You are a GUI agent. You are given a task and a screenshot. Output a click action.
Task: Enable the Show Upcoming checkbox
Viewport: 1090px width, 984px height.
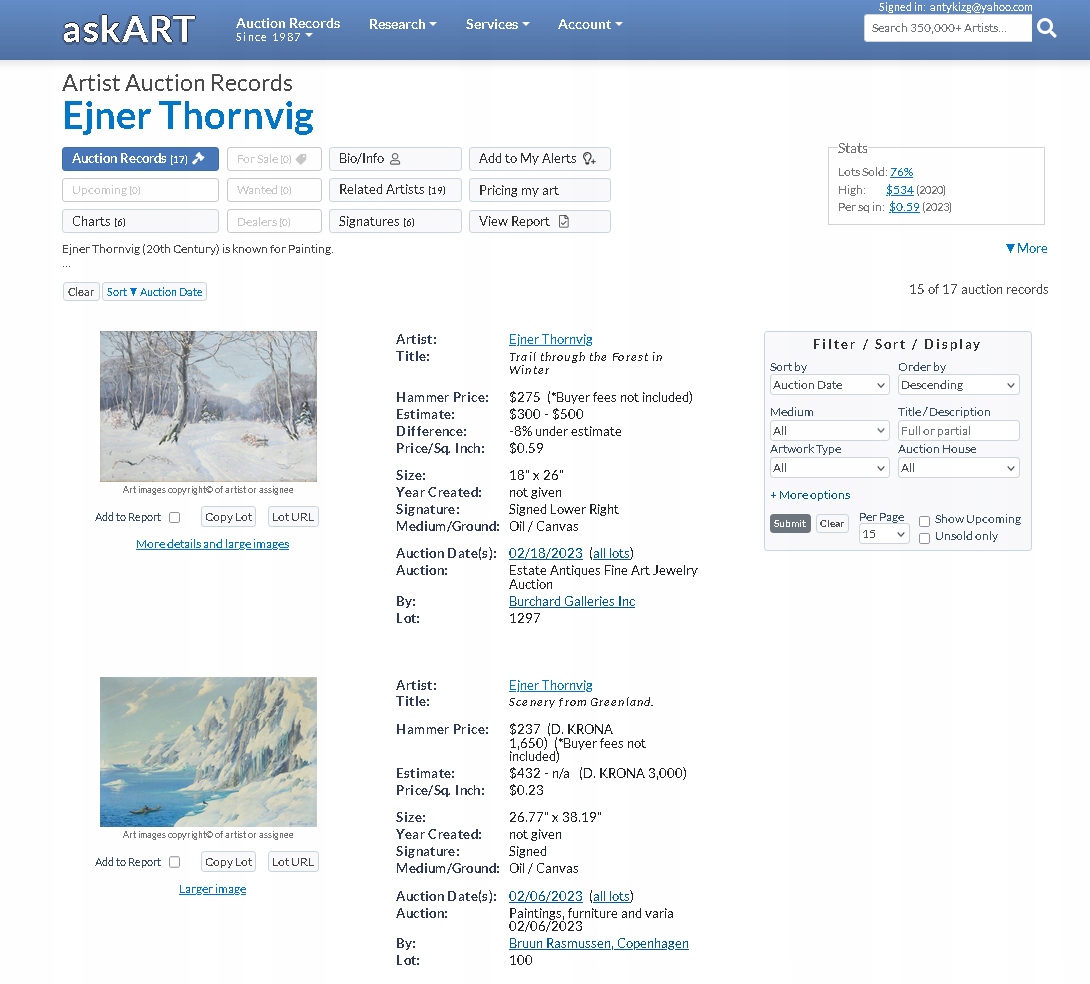pos(925,520)
